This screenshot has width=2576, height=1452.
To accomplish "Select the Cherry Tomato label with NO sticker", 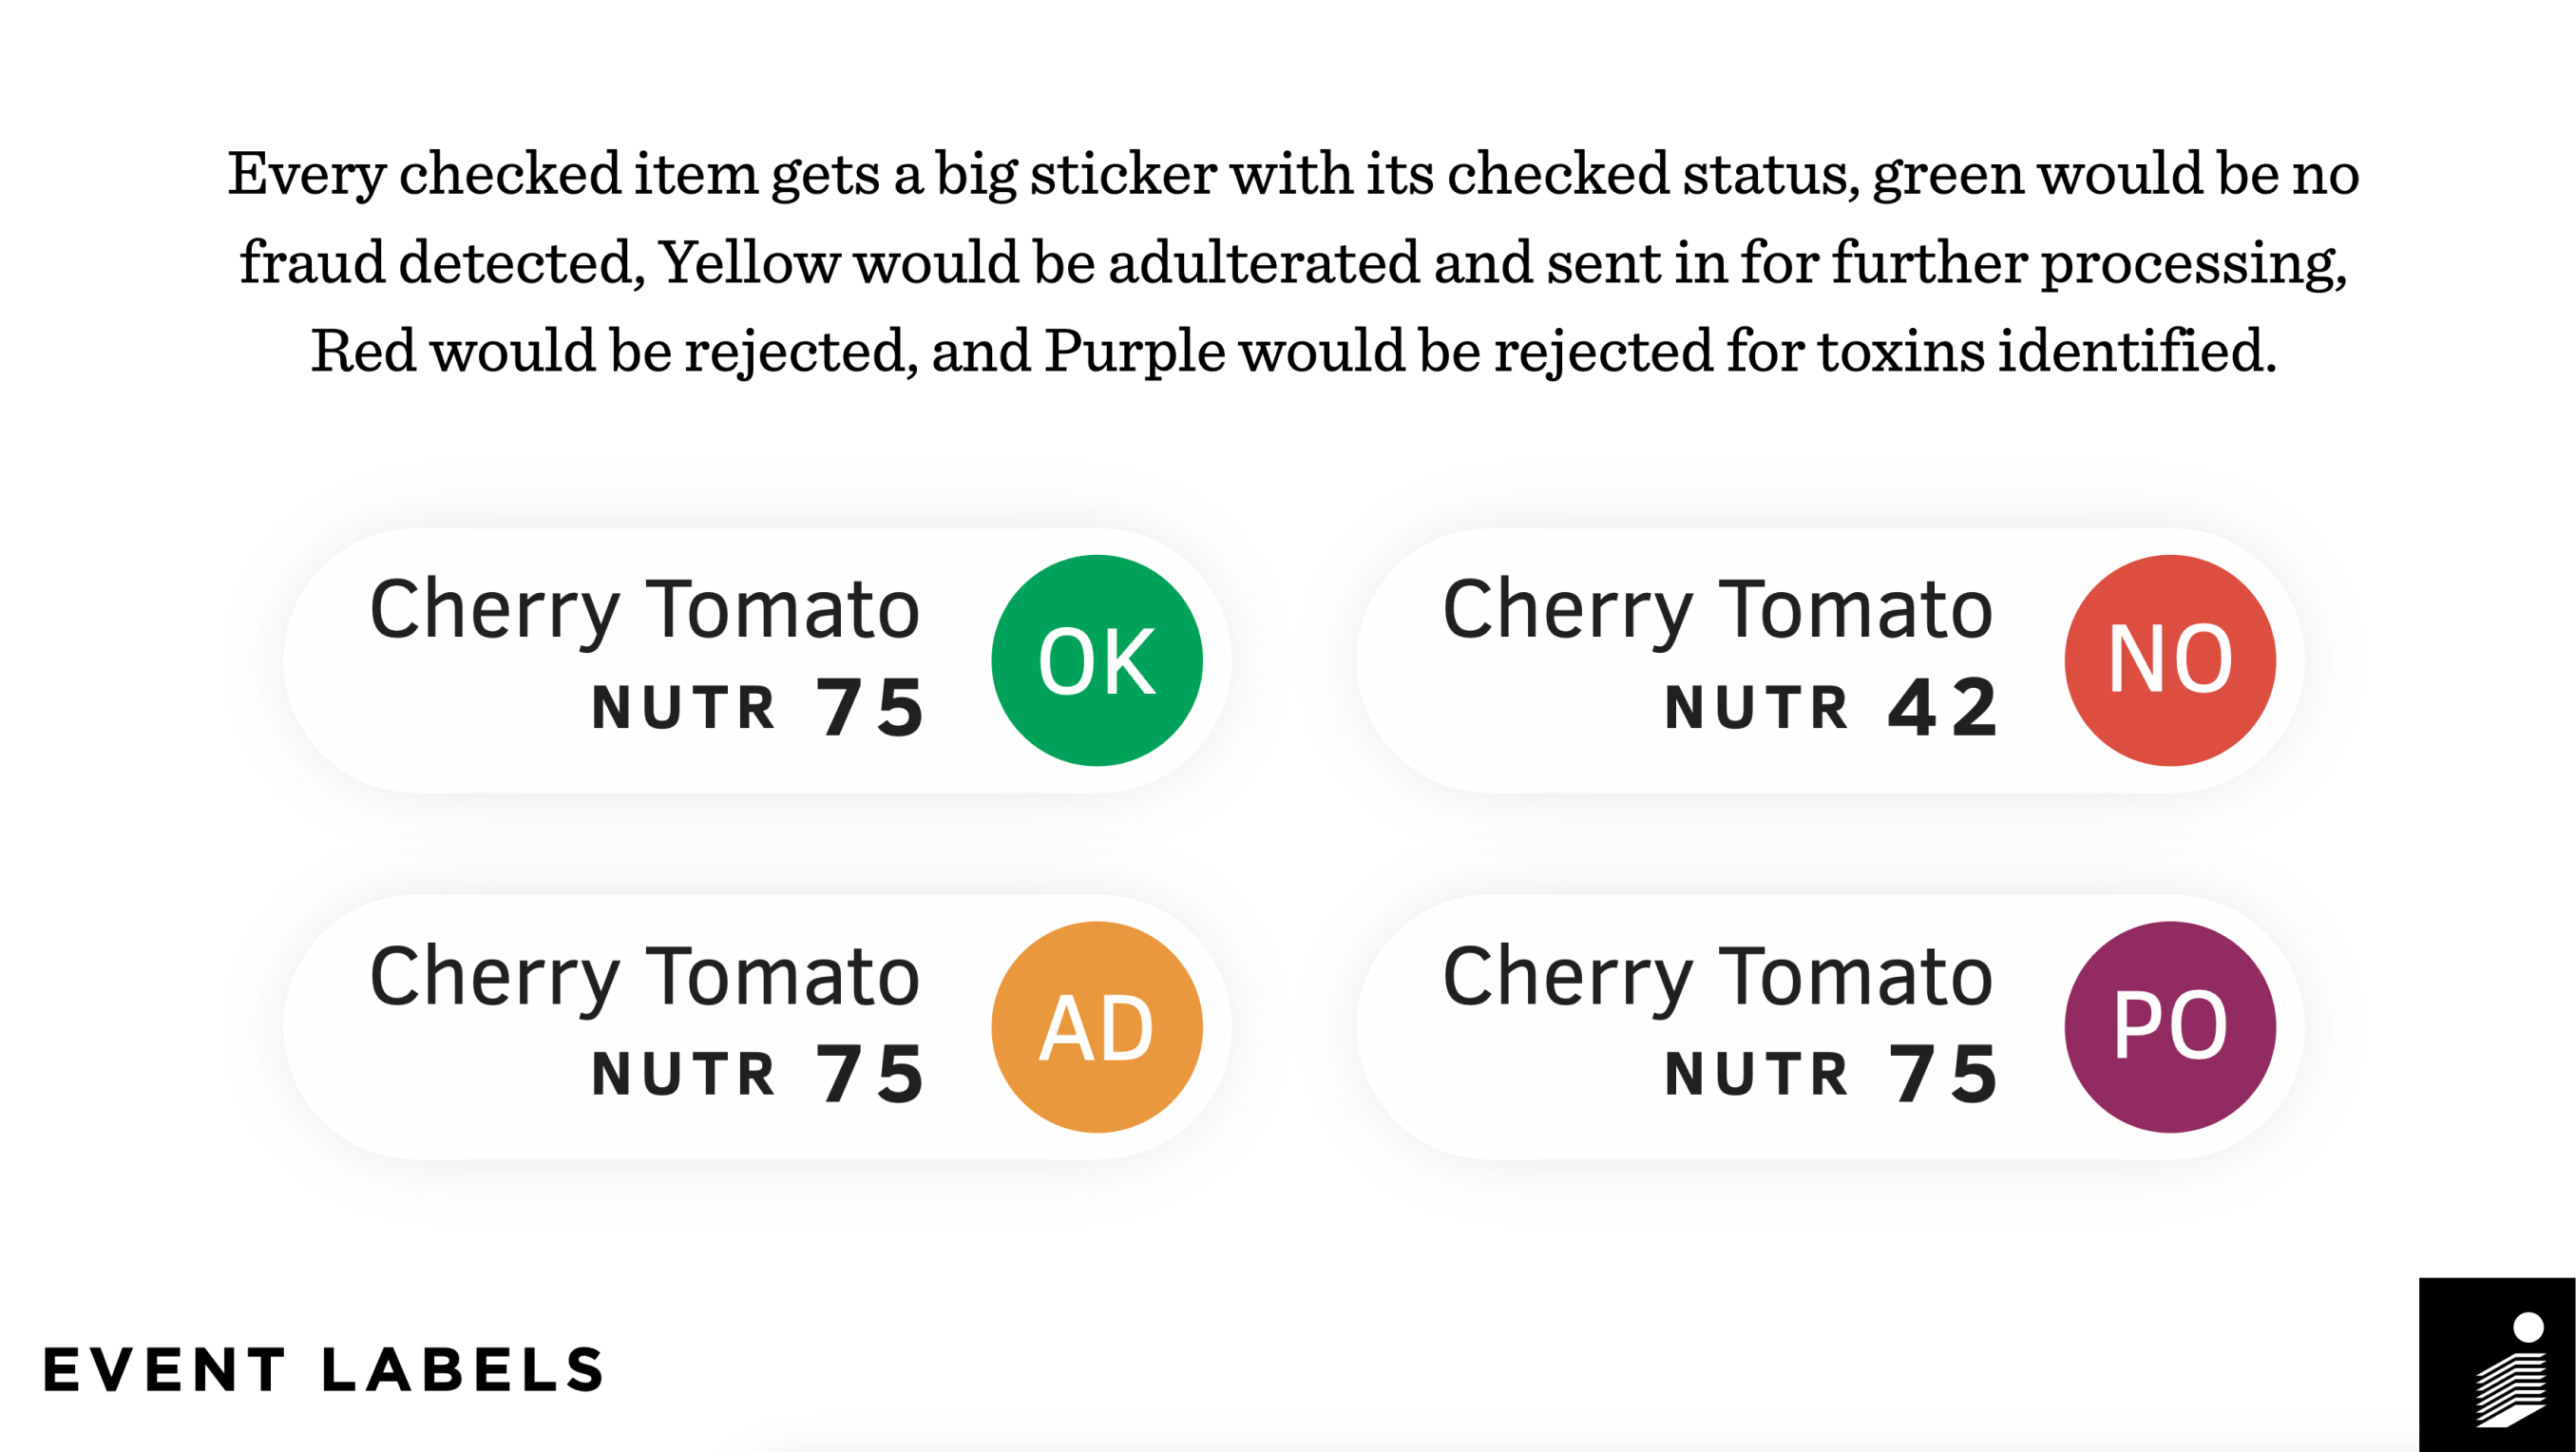I will coord(1830,661).
